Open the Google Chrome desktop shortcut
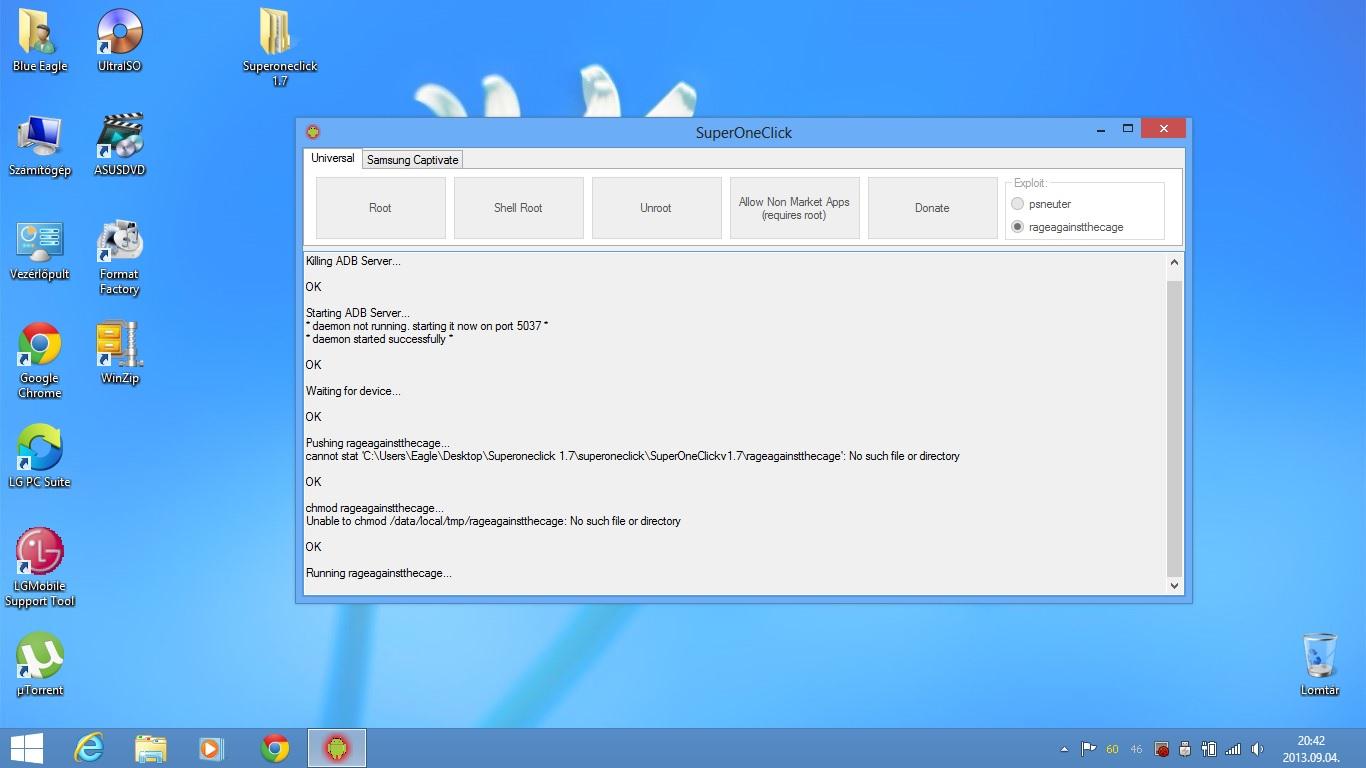The height and width of the screenshot is (768, 1366). 40,360
